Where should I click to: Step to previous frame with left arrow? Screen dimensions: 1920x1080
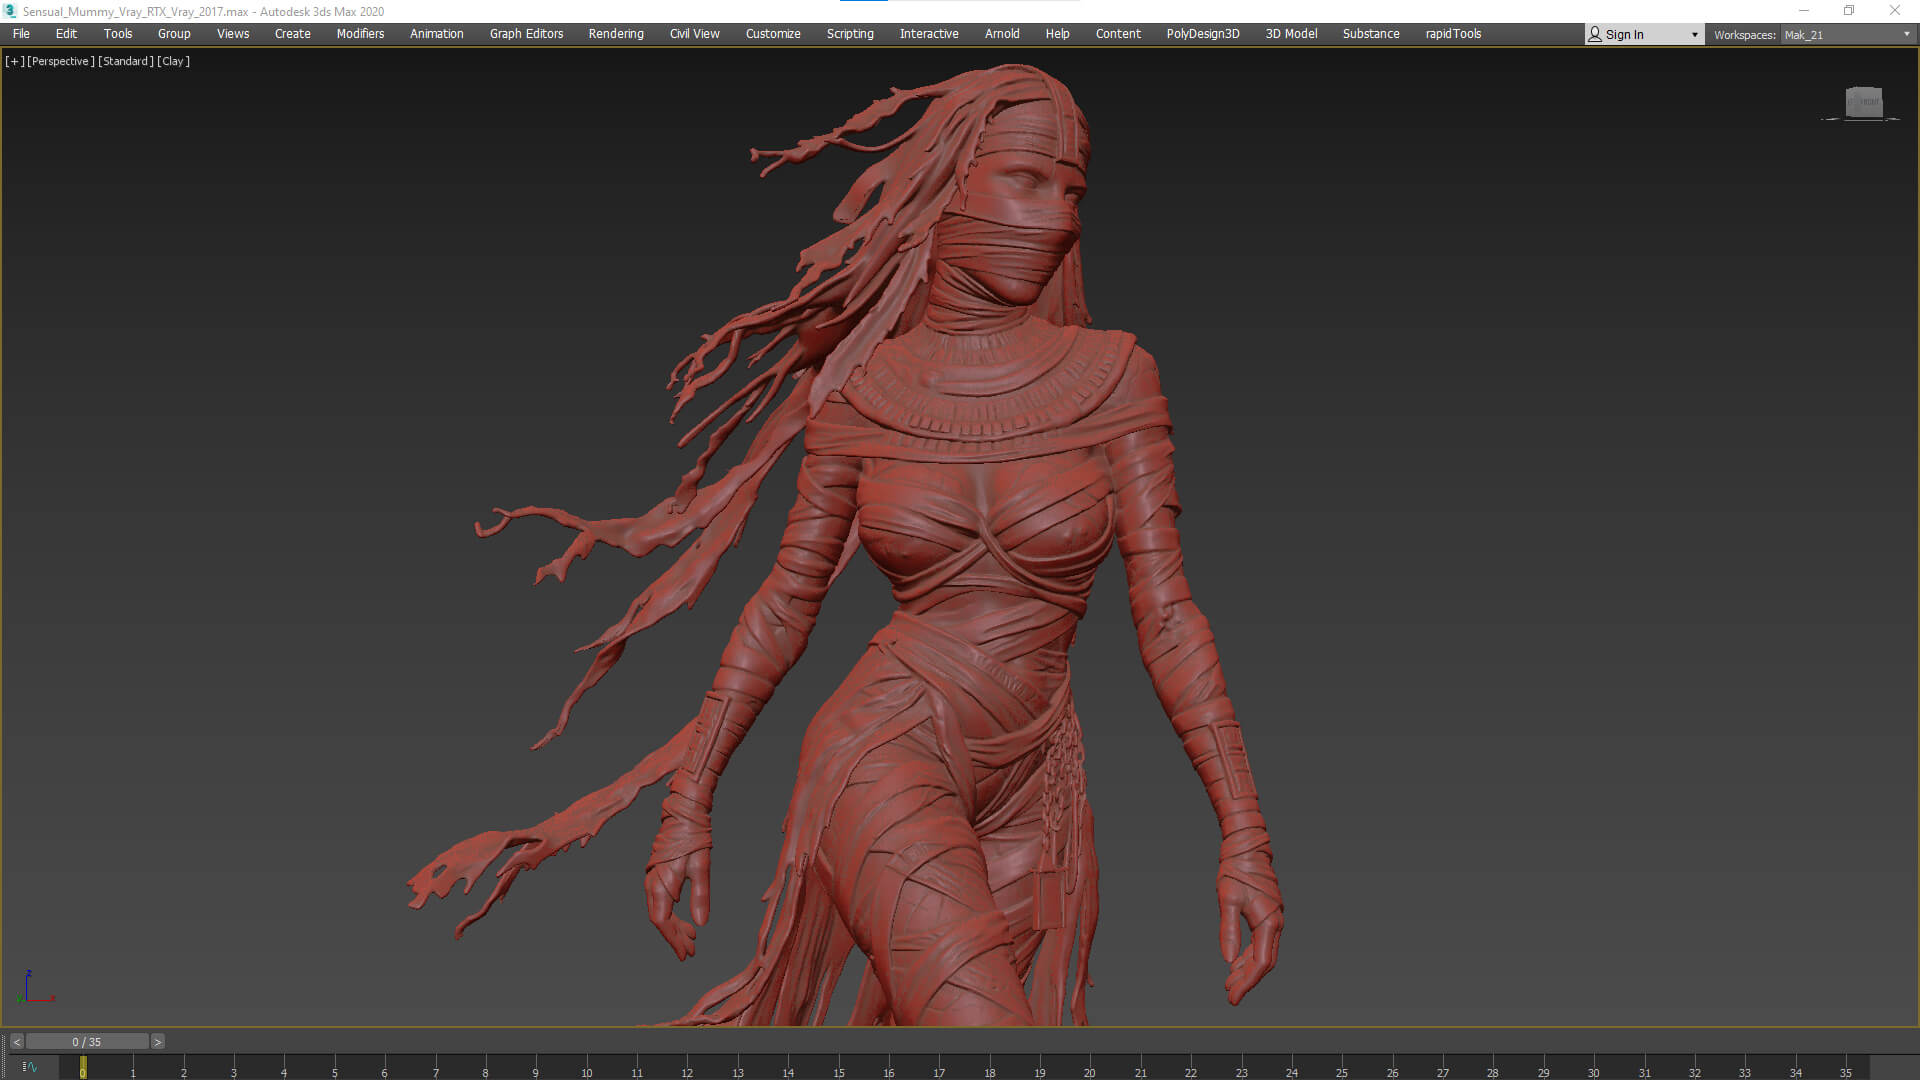click(16, 1042)
